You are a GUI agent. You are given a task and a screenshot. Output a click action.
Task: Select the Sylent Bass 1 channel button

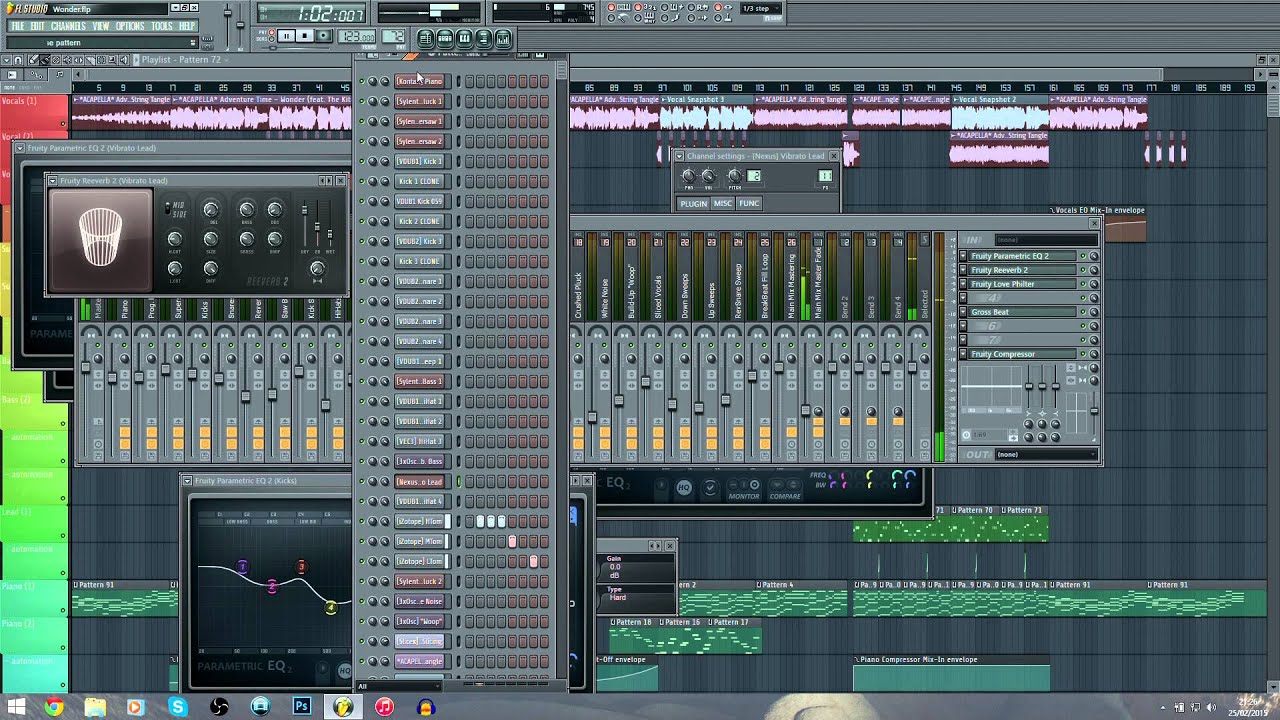[x=419, y=381]
